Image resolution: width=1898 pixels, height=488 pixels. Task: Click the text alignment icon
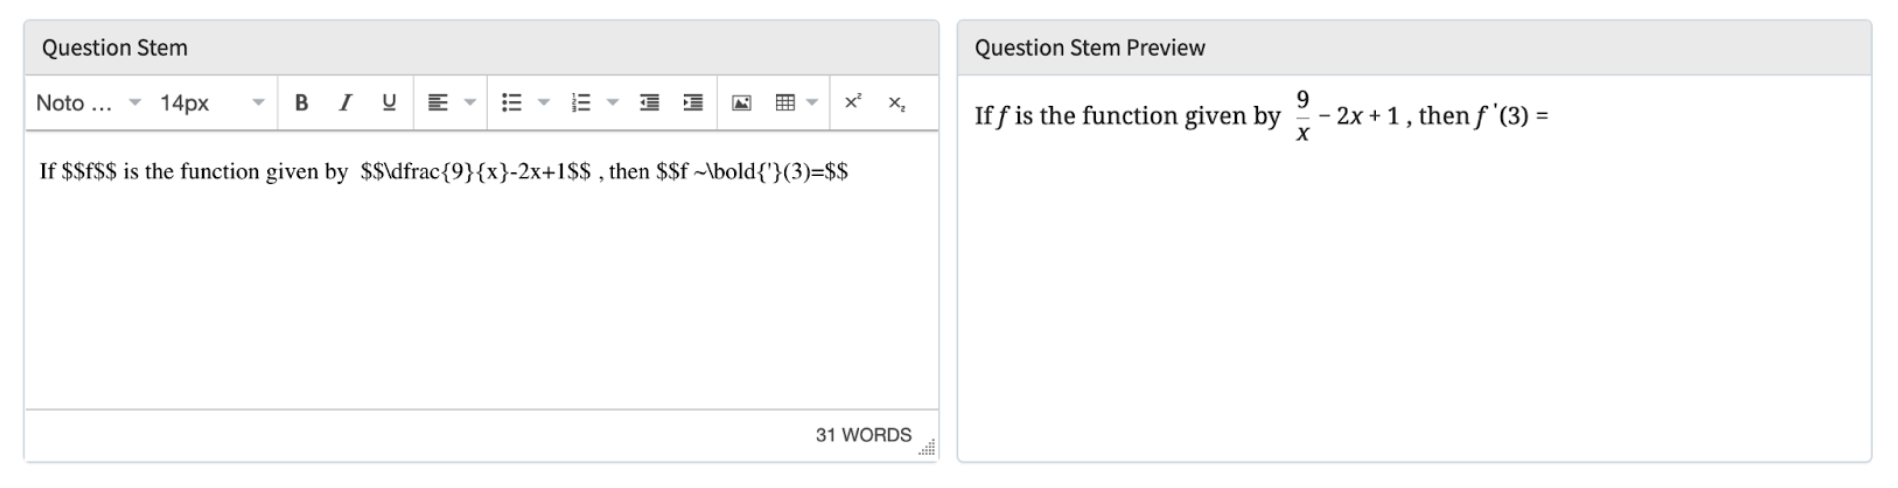(437, 103)
